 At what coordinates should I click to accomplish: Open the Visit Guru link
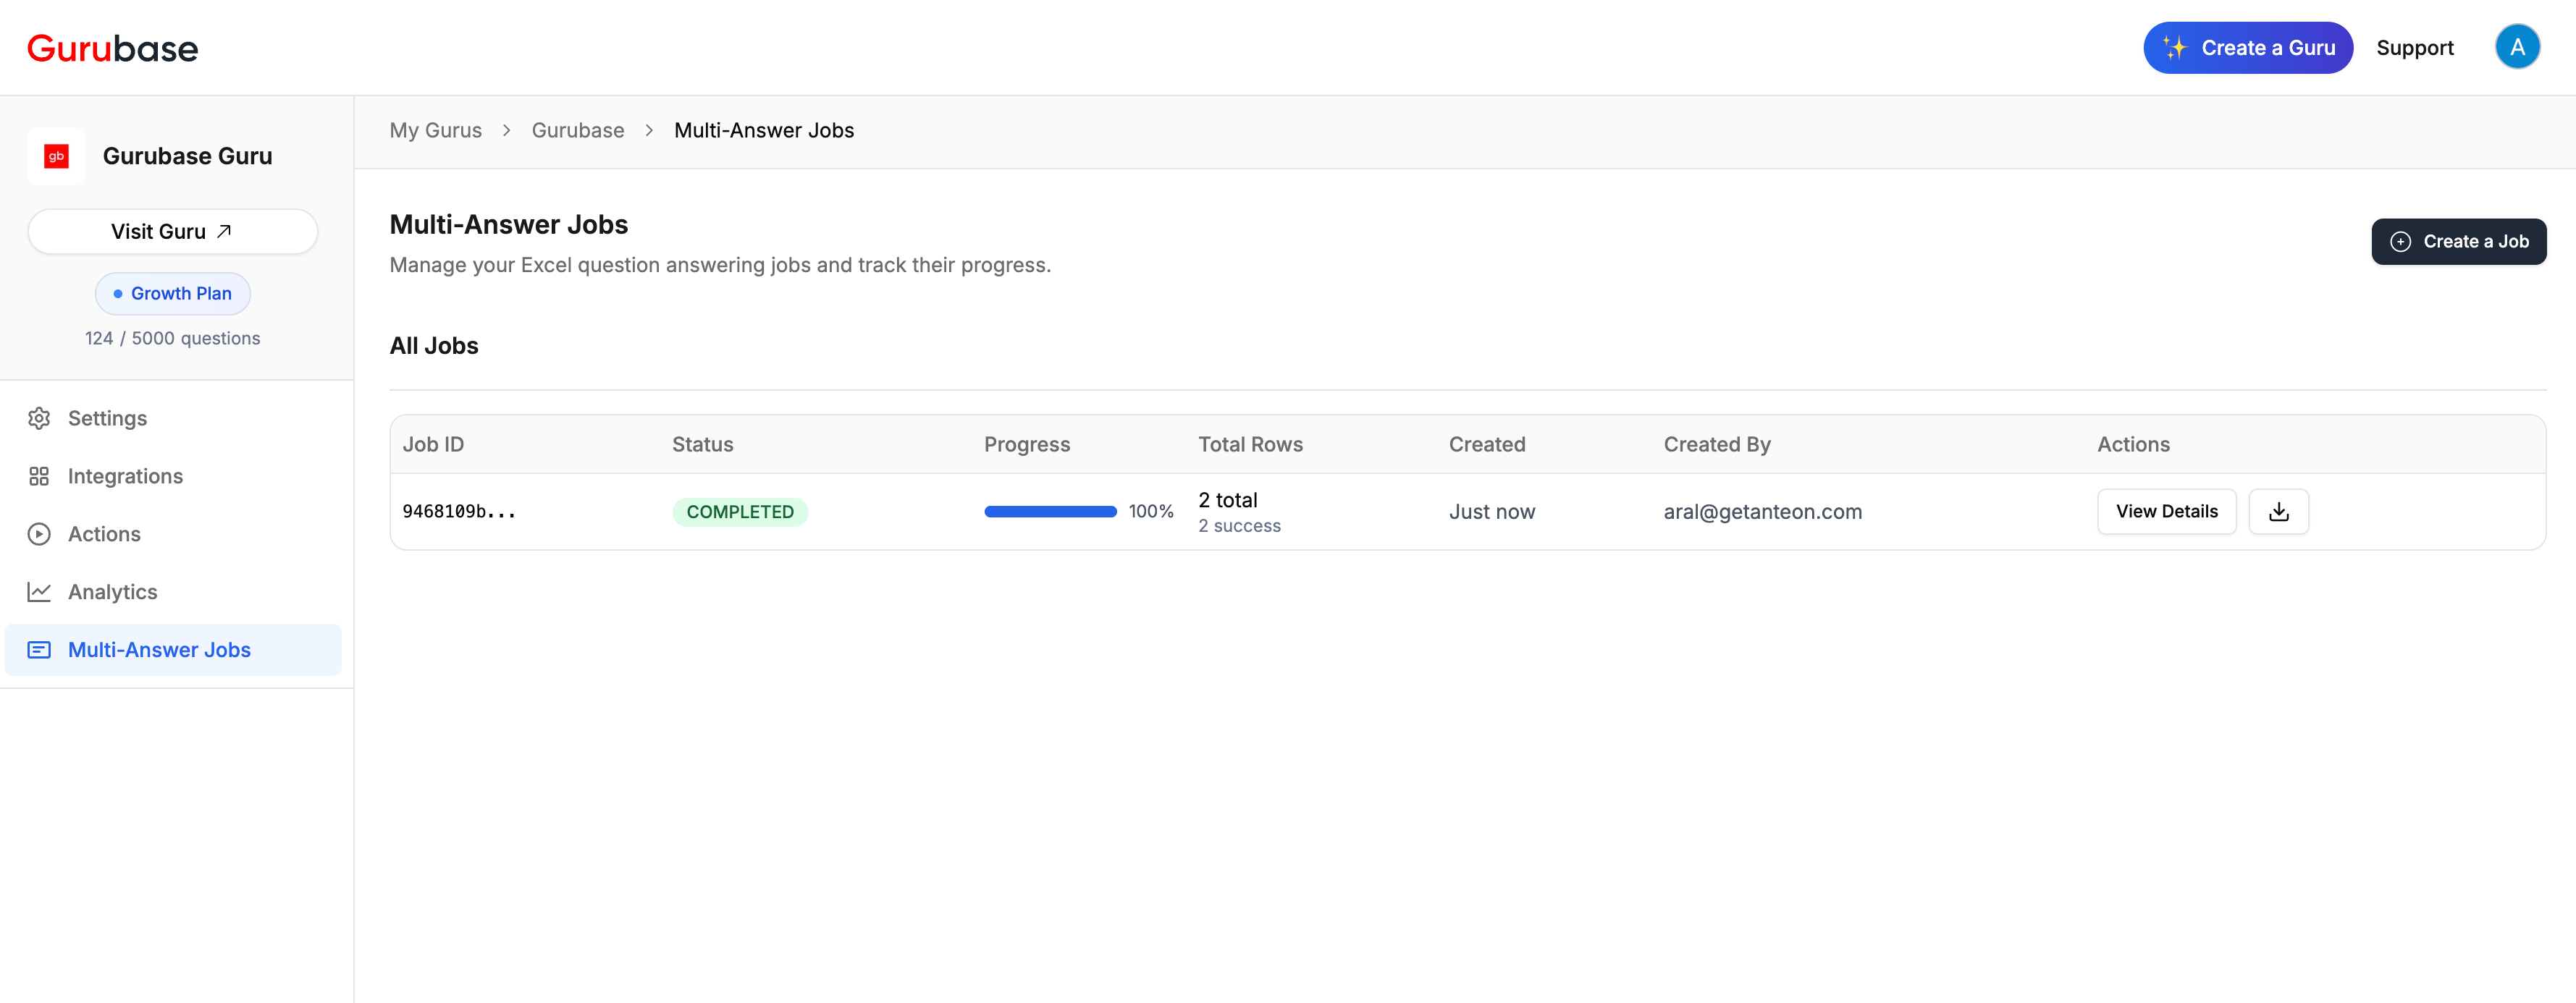[172, 231]
